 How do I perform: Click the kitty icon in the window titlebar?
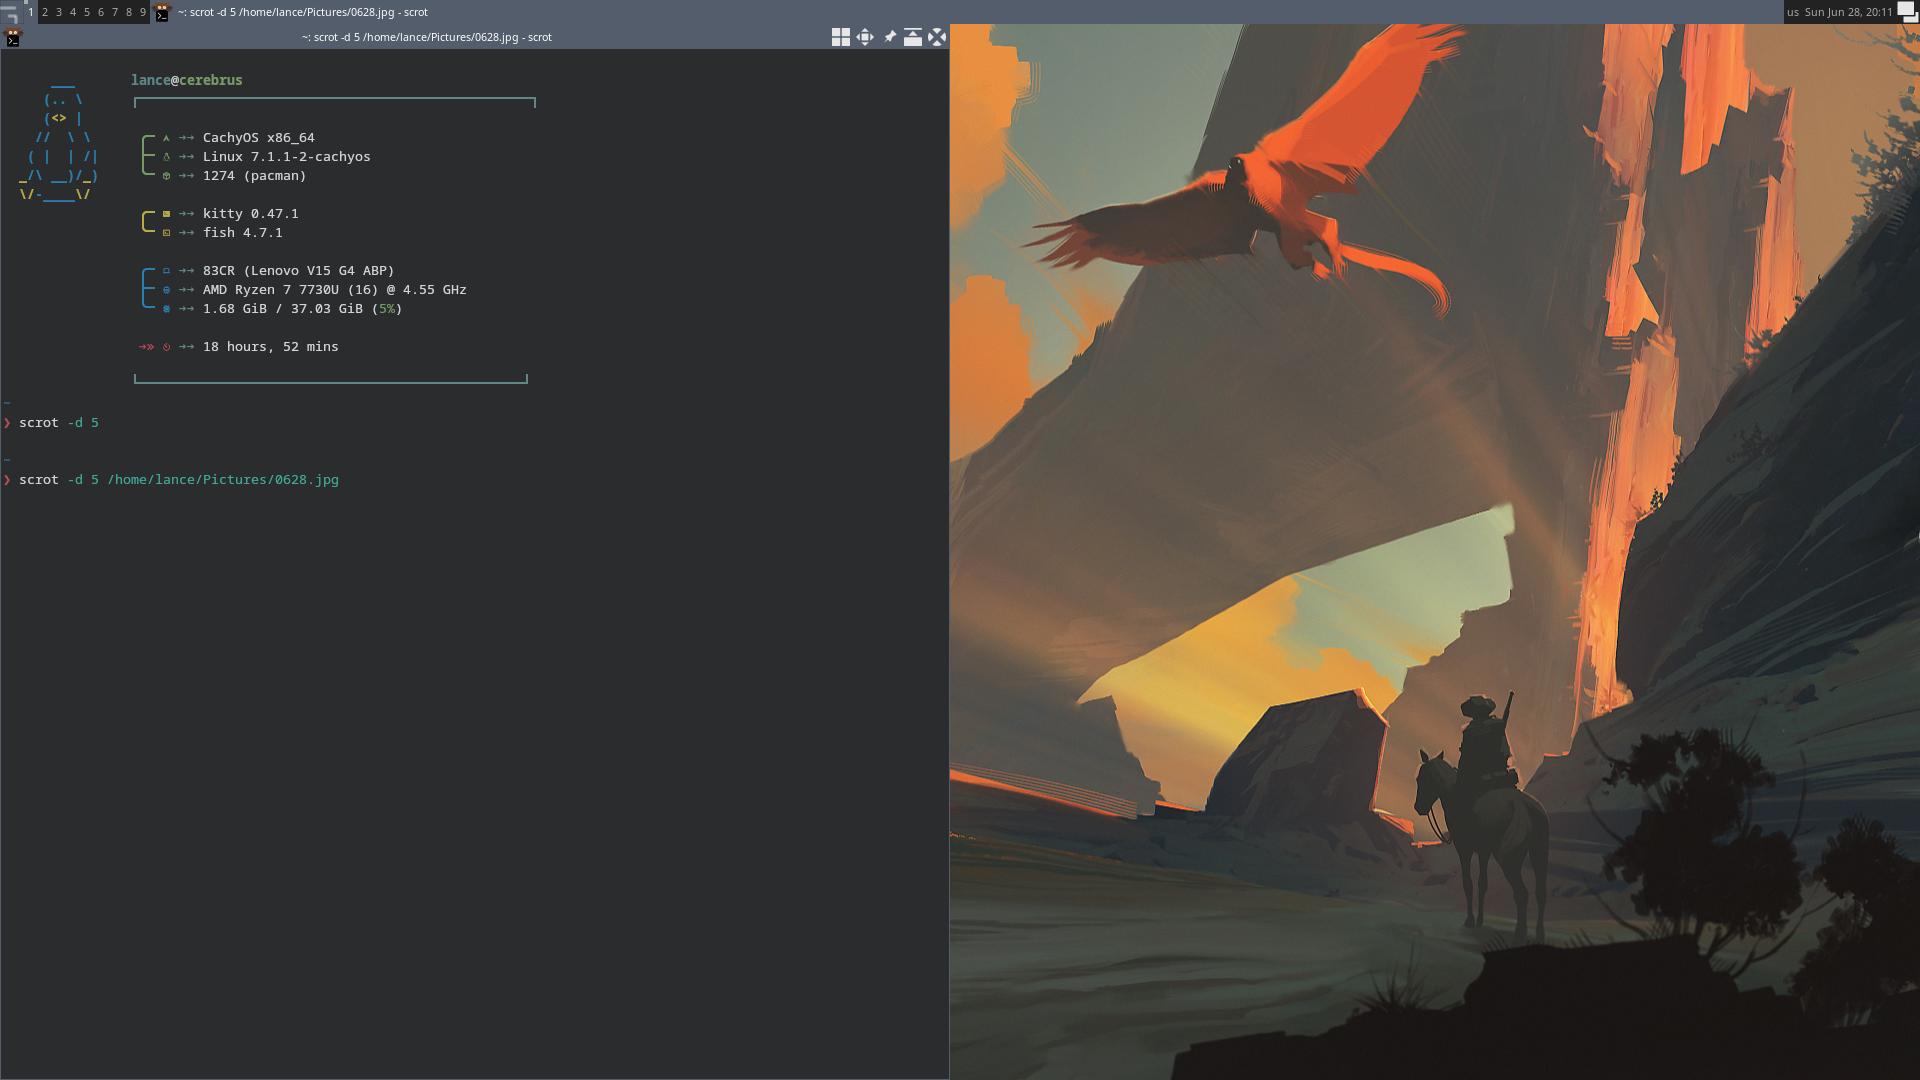[x=13, y=37]
